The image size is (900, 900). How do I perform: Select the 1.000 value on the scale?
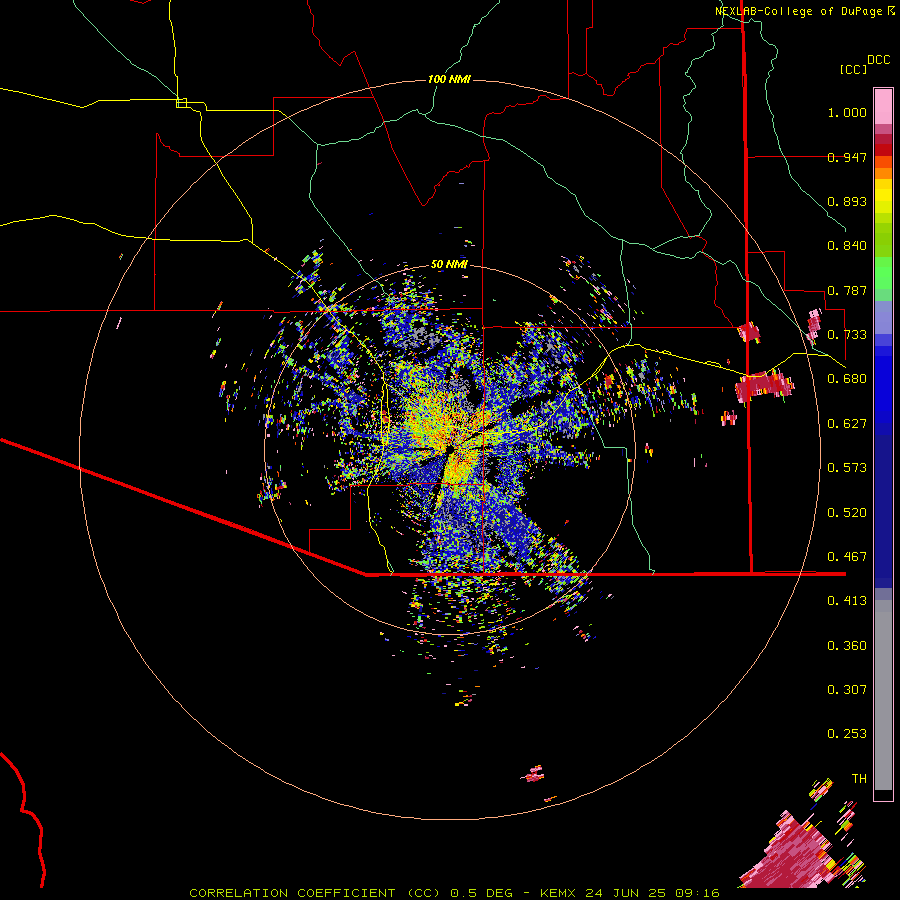(847, 112)
